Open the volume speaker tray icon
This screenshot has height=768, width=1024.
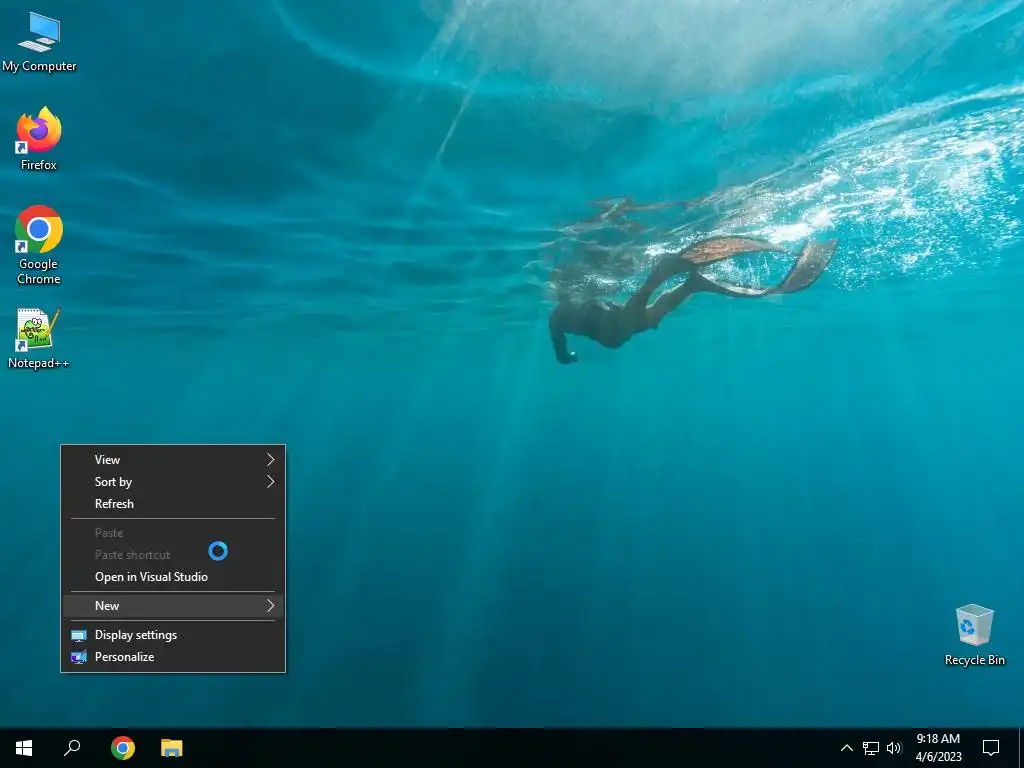pyautogui.click(x=894, y=748)
